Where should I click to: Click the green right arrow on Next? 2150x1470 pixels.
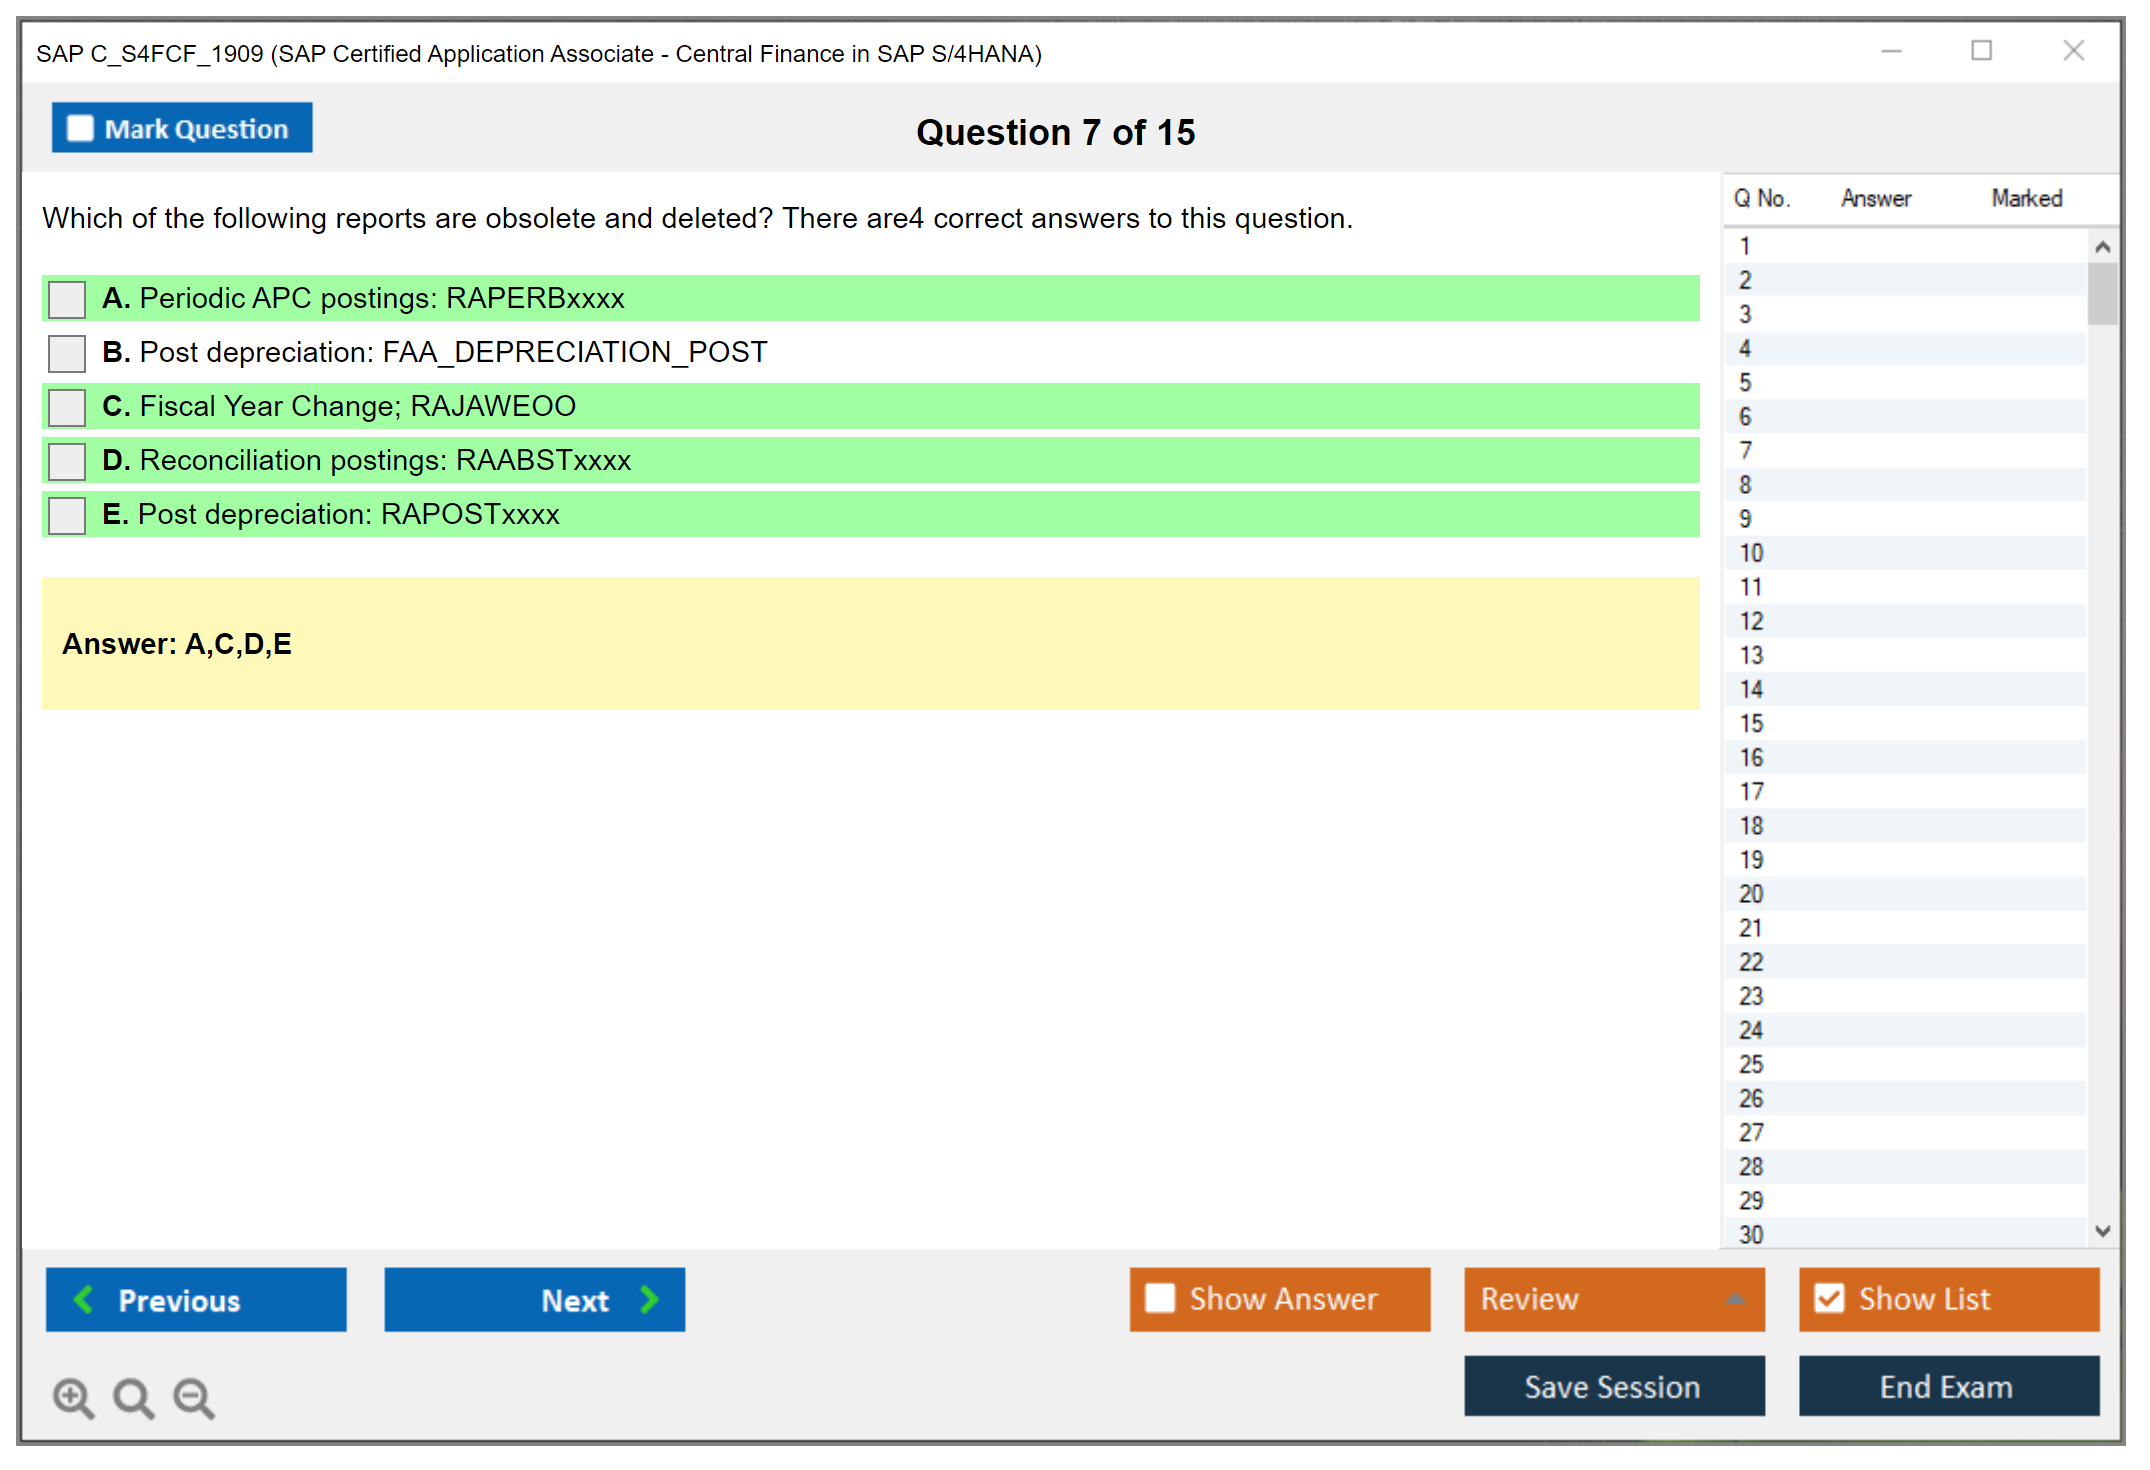pyautogui.click(x=650, y=1299)
